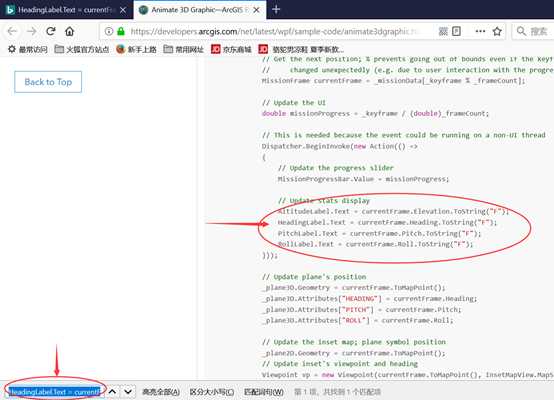This screenshot has width=554, height=400.
Task: Toggle 高亮全部 highlight all option
Action: (161, 392)
